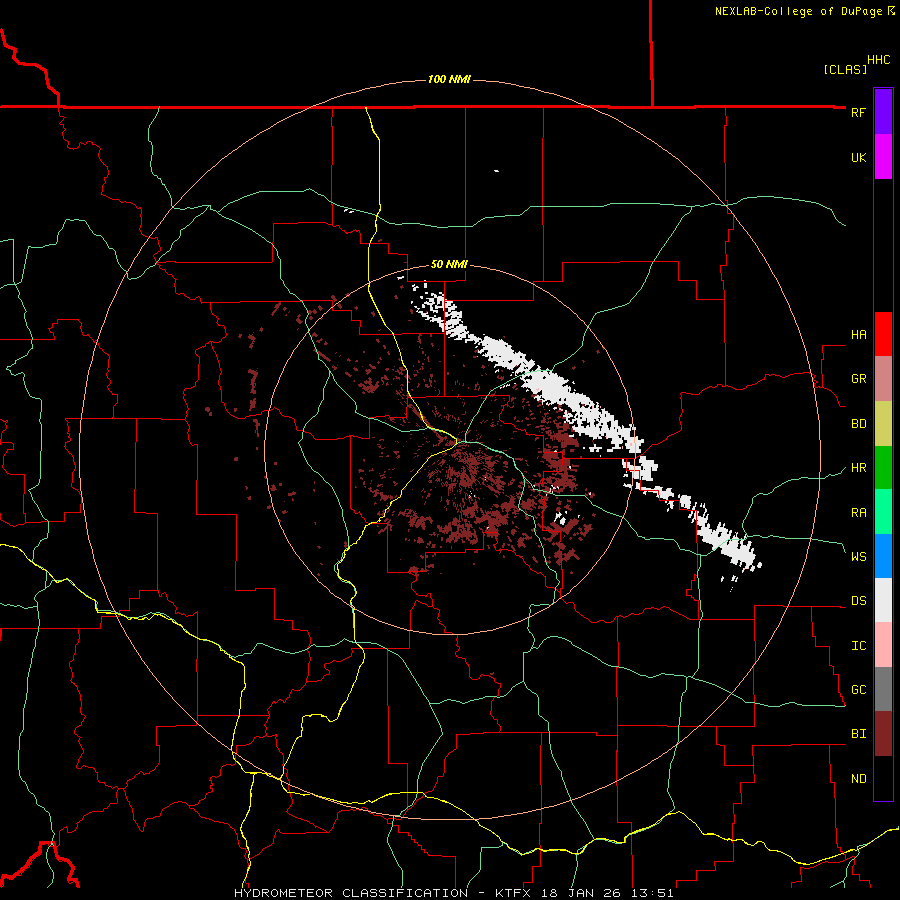Click the RA light green legend block
Screen dimensions: 900x900
(x=883, y=512)
